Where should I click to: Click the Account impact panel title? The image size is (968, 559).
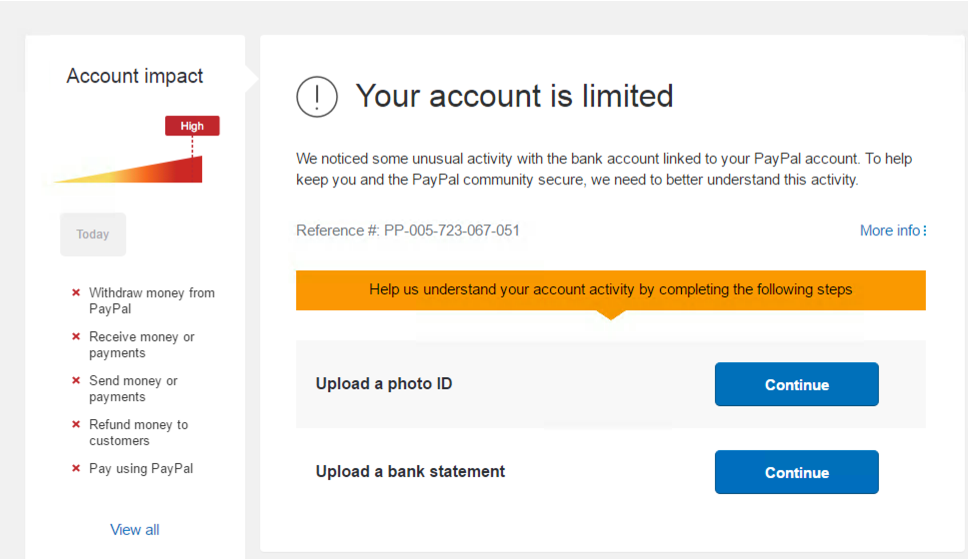(135, 76)
